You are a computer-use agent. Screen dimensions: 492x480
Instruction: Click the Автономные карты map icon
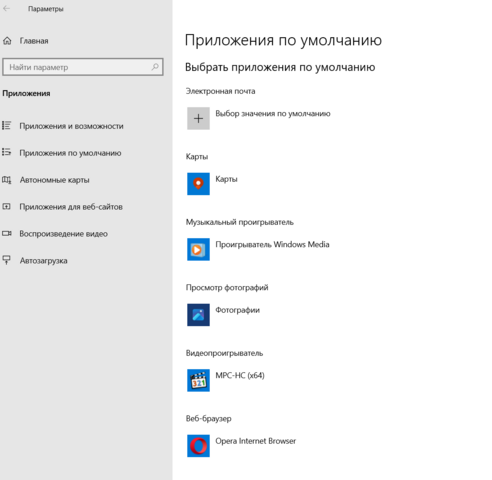point(7,180)
